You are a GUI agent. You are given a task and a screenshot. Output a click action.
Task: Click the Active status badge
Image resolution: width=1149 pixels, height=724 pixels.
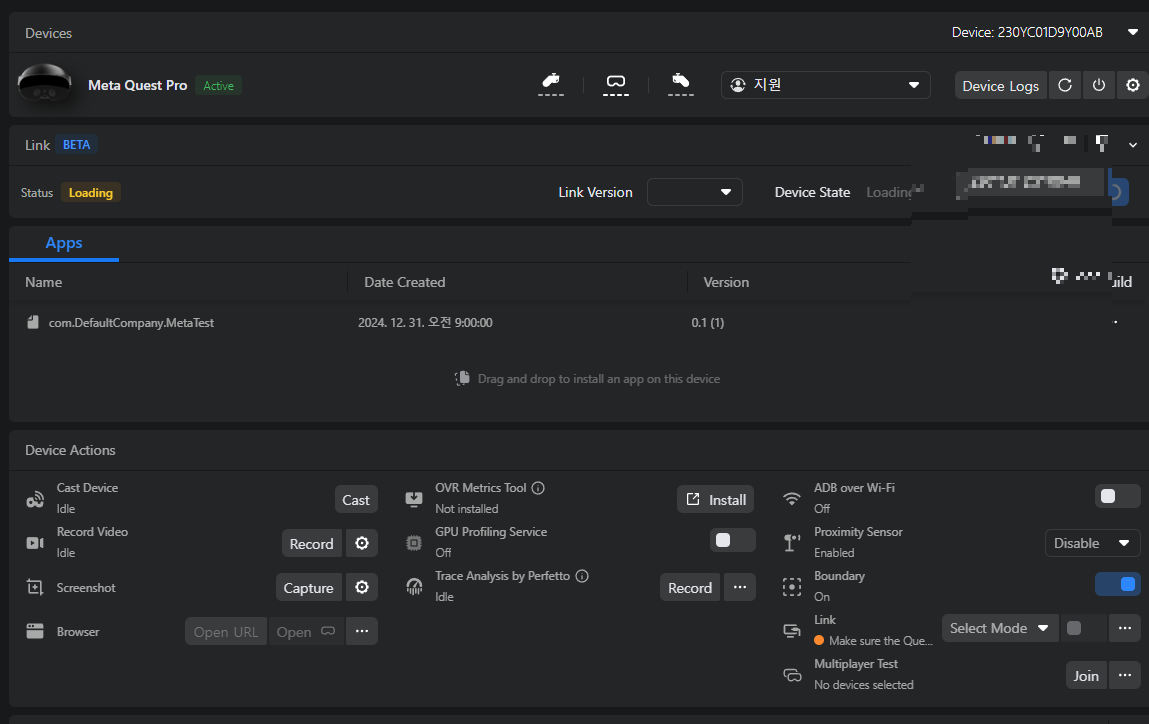coord(218,85)
